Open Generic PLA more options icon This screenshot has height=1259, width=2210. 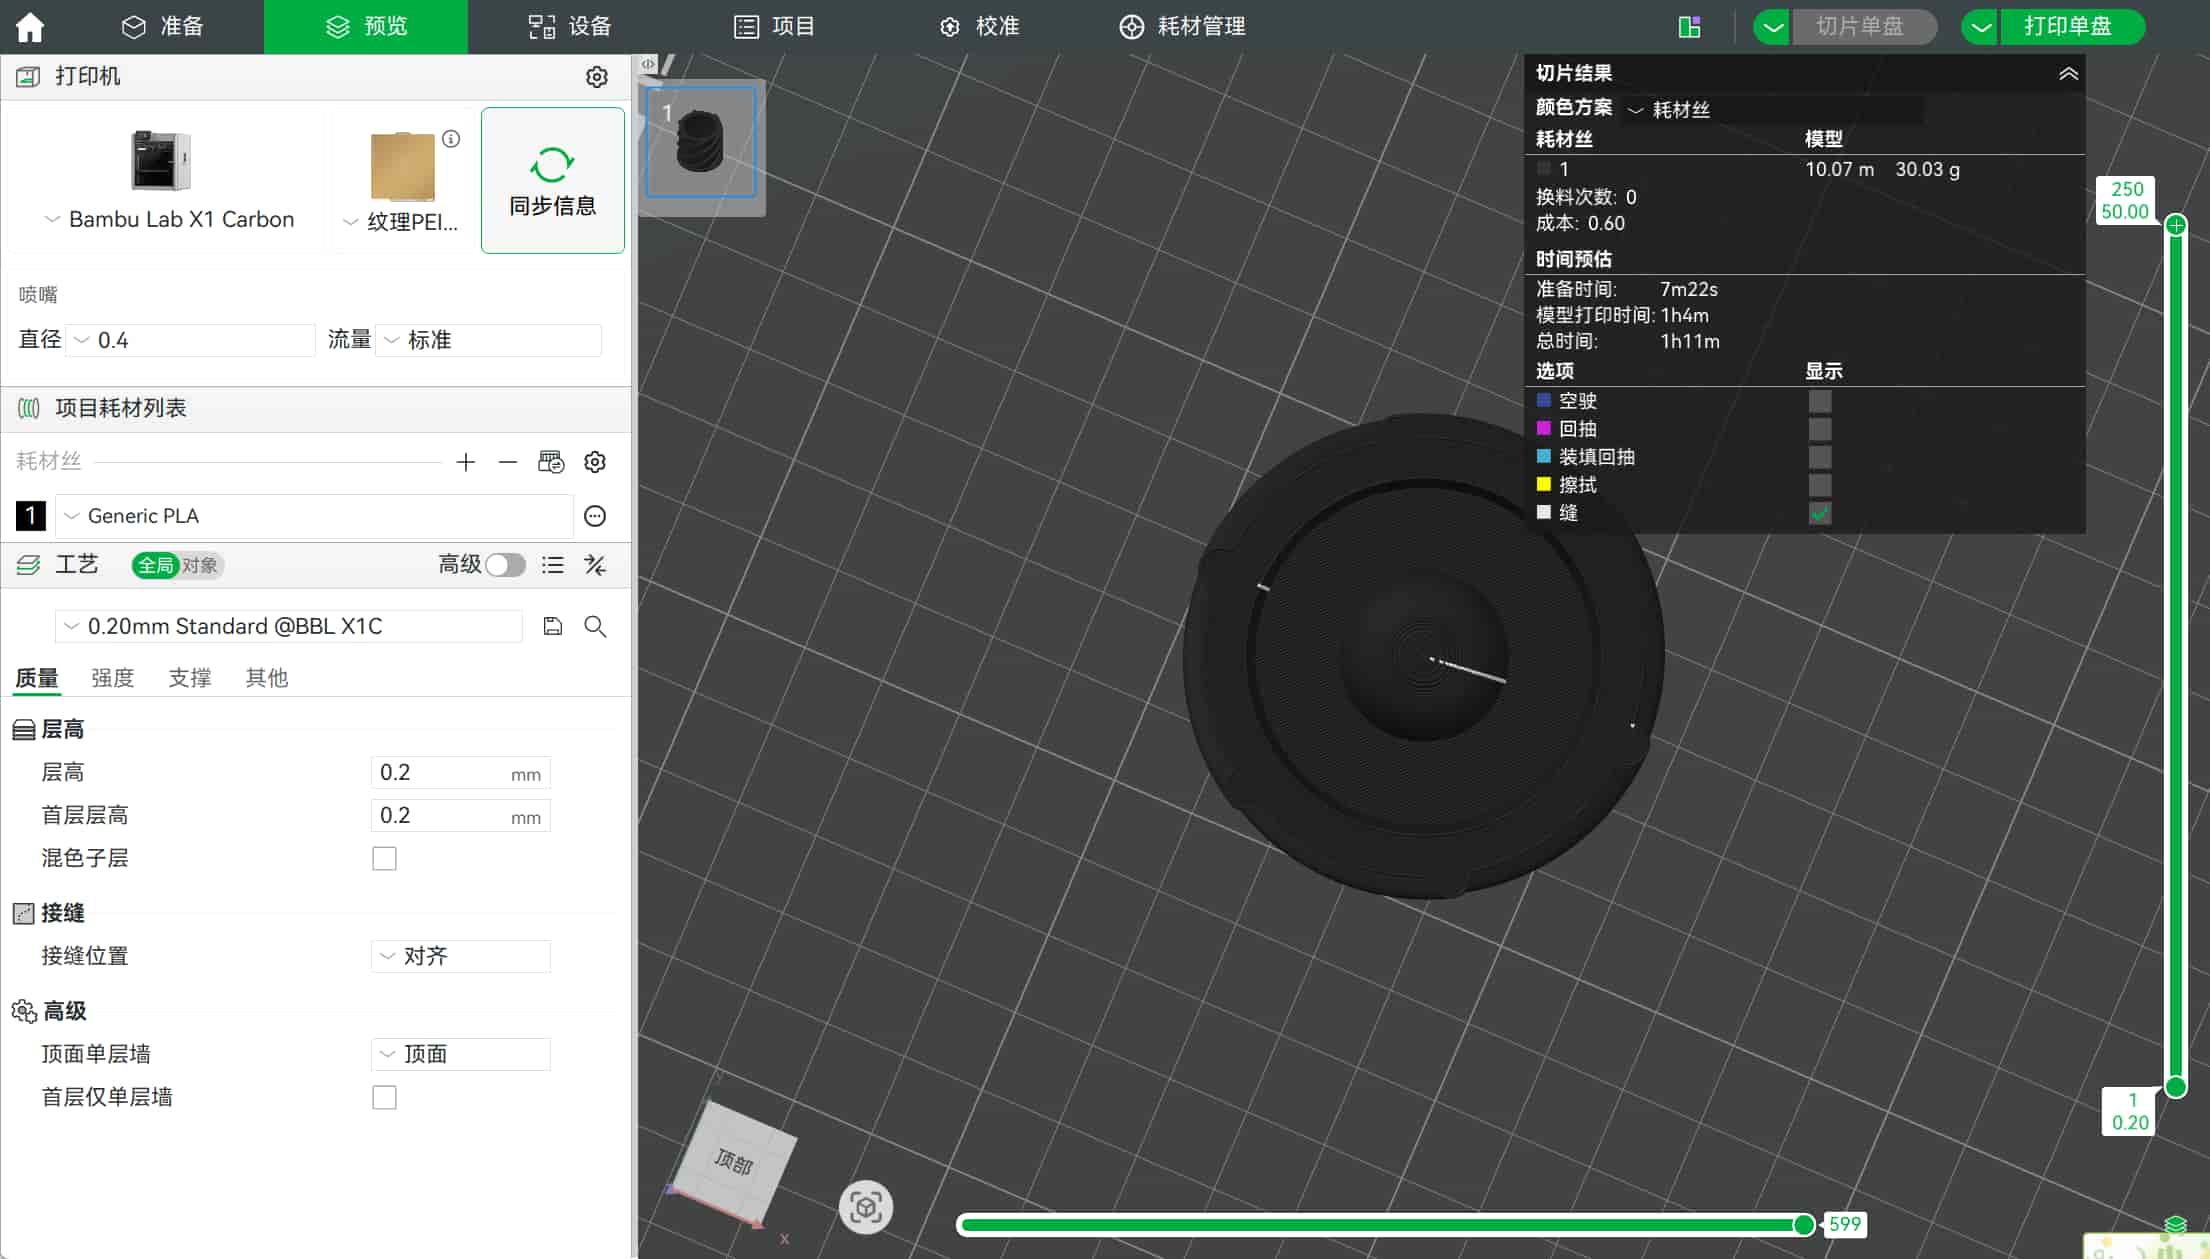click(x=595, y=516)
